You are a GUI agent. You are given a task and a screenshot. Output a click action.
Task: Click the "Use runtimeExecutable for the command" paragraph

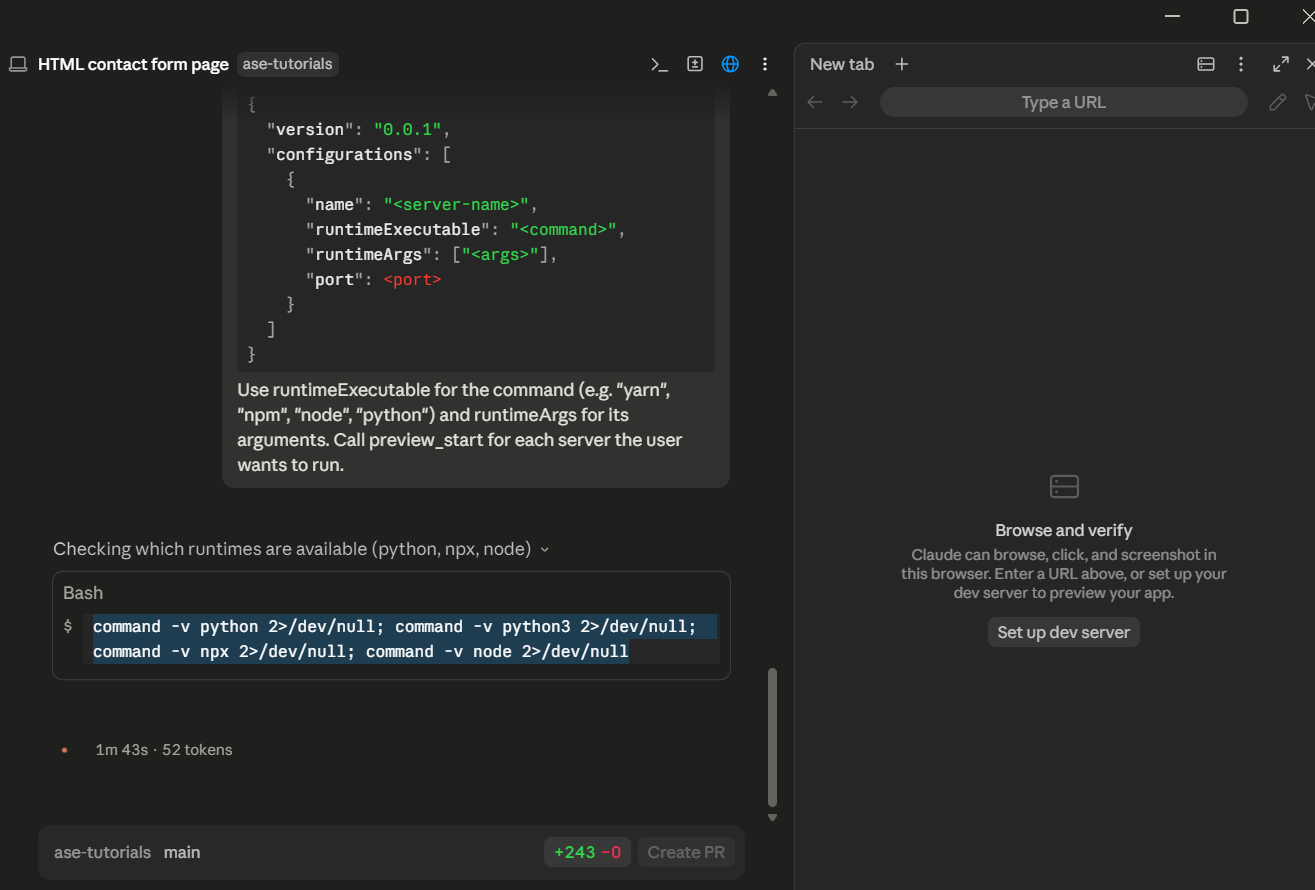460,427
